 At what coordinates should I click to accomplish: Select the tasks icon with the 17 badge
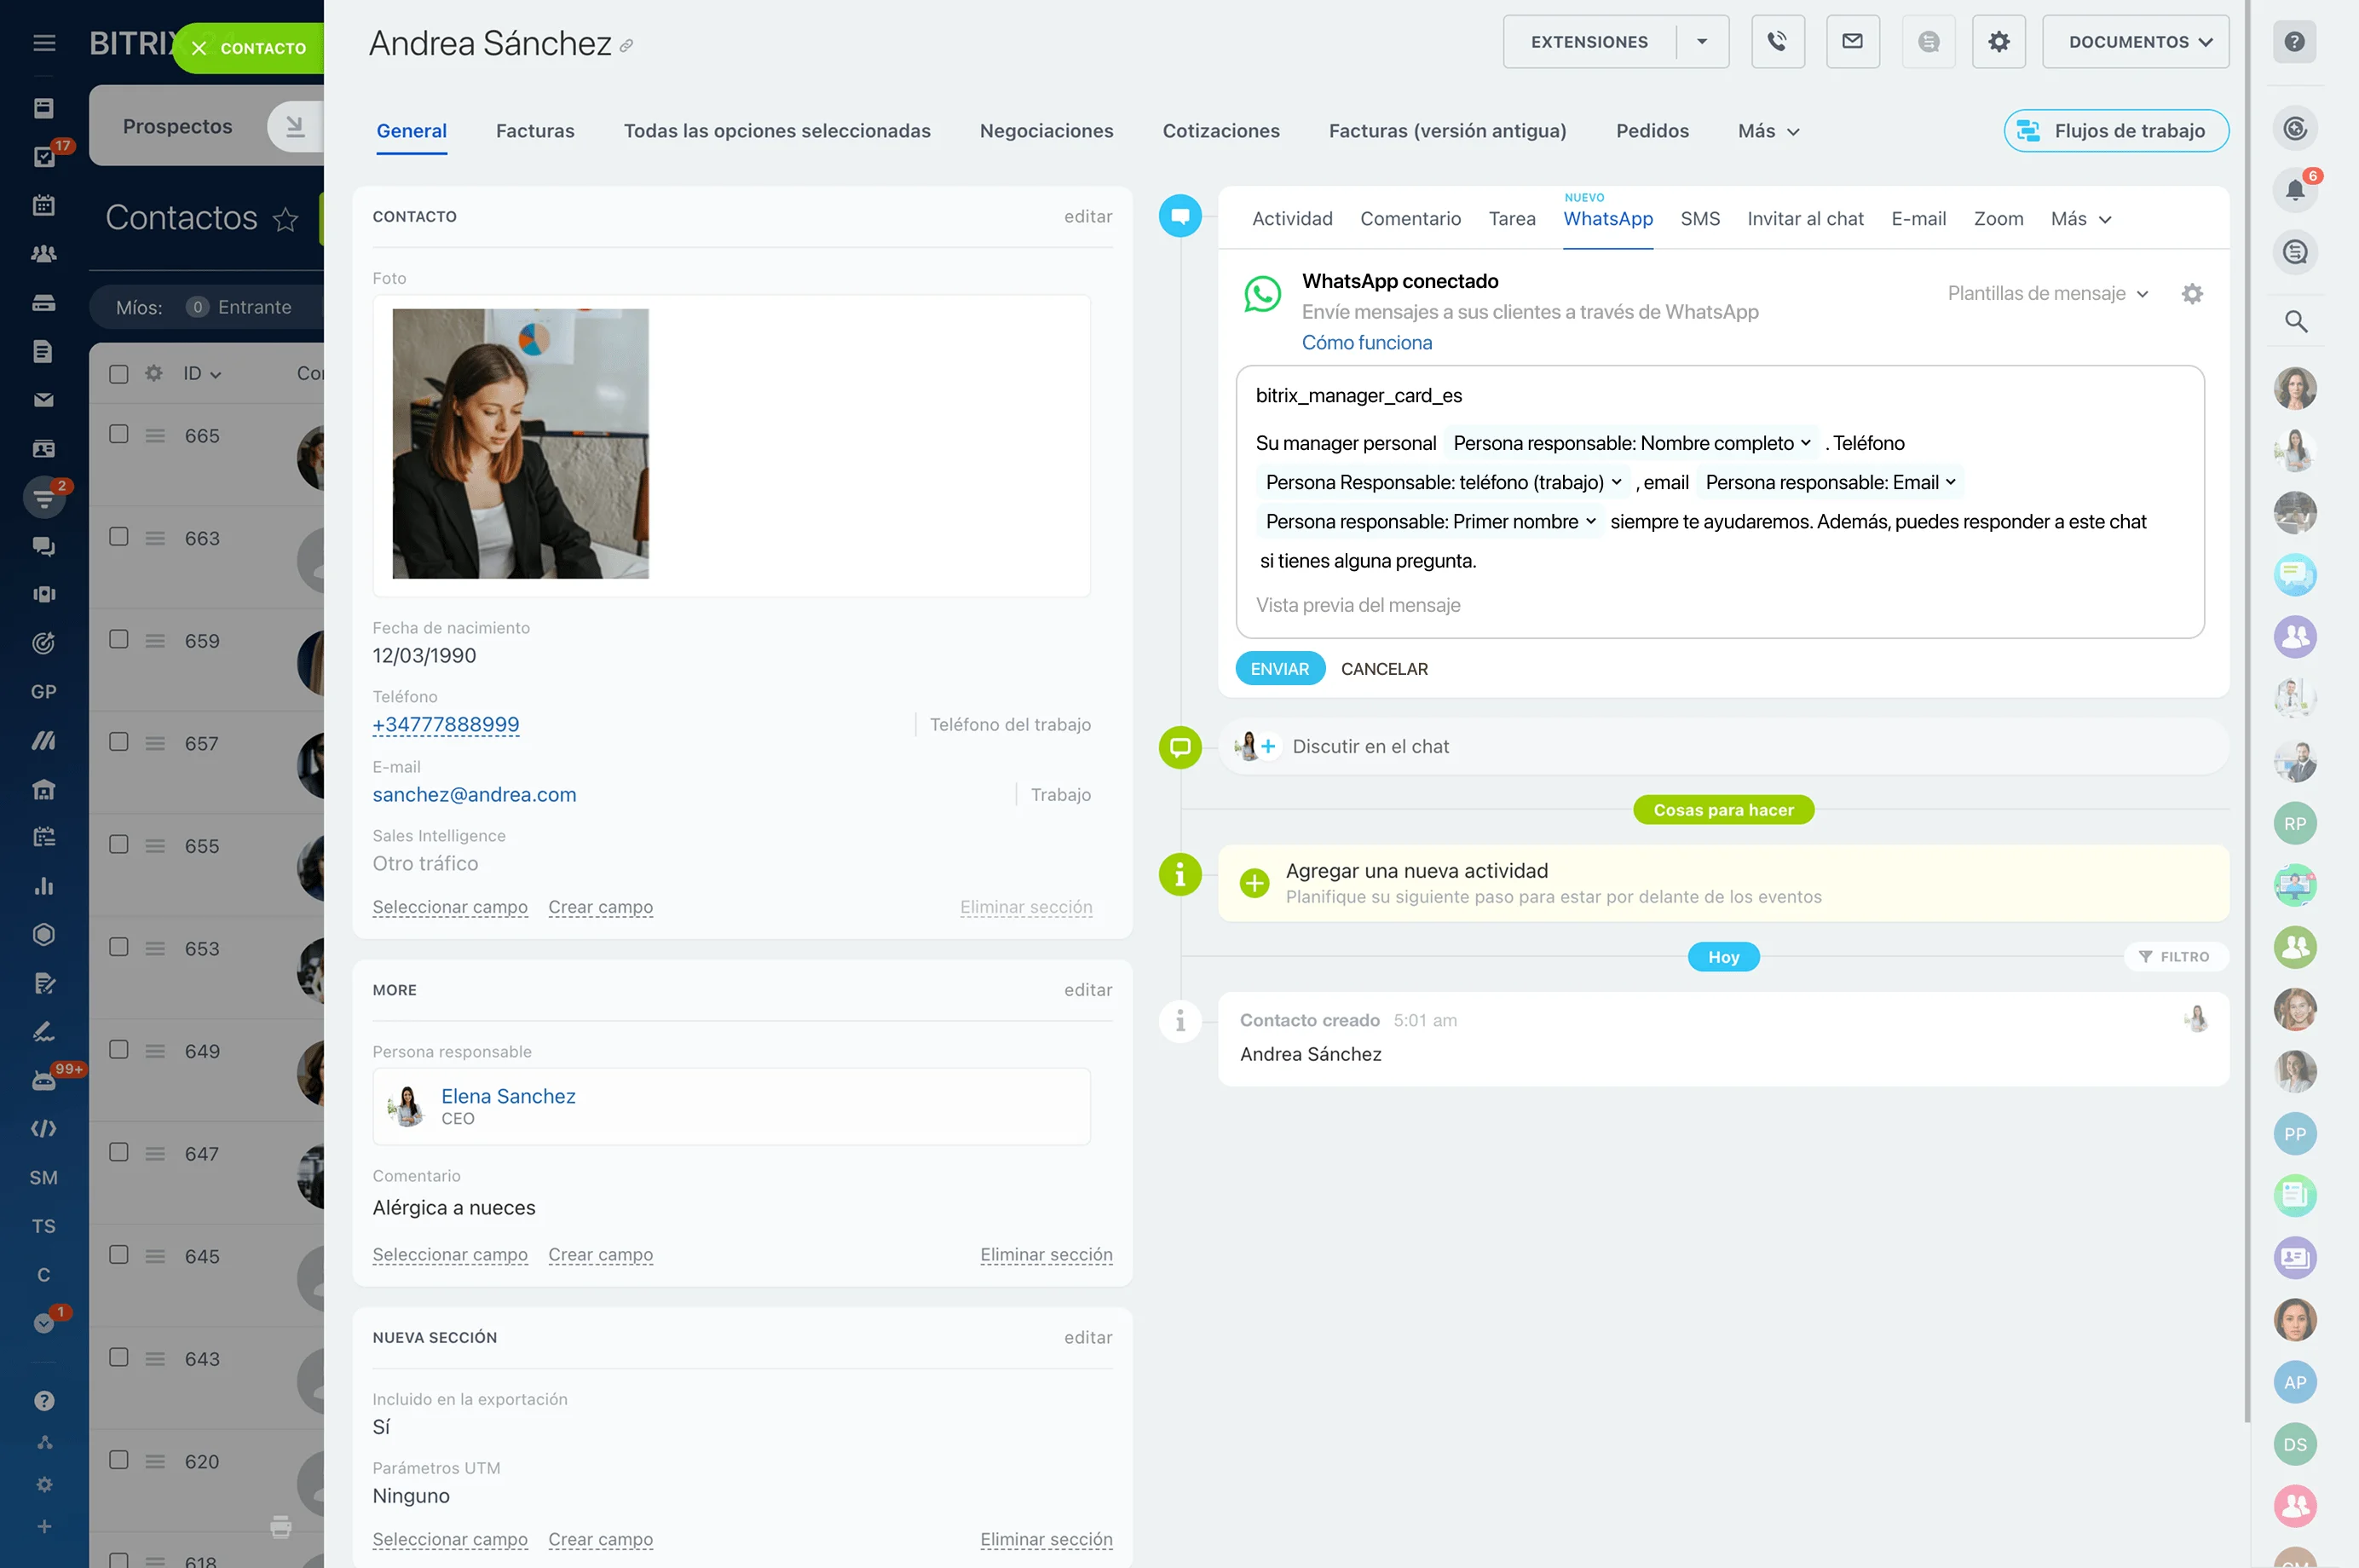(44, 156)
